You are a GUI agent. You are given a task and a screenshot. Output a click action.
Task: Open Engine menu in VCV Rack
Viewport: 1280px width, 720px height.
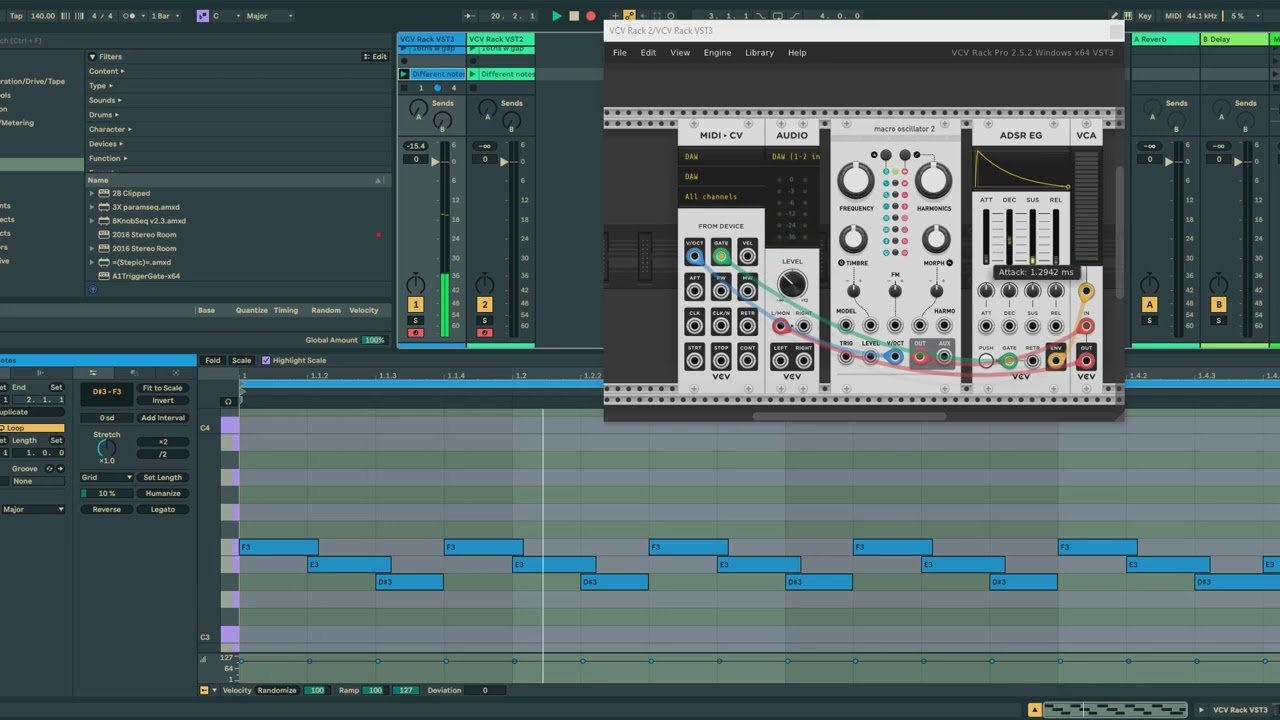[x=717, y=53]
